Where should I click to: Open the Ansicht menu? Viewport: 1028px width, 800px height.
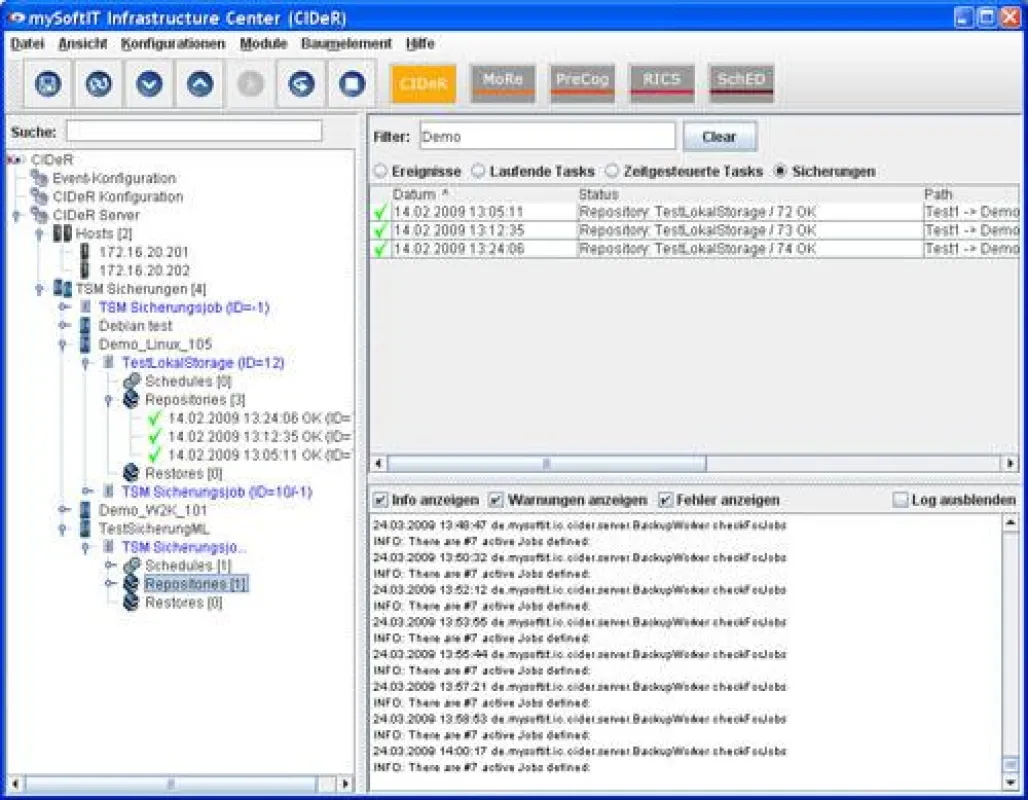[x=83, y=43]
